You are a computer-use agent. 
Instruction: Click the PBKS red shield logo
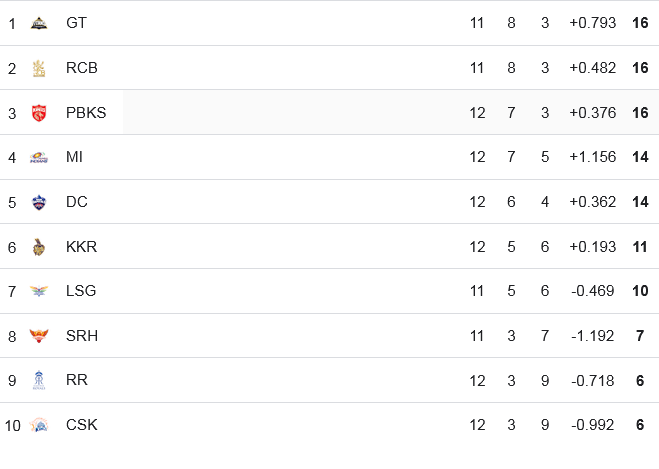point(39,113)
